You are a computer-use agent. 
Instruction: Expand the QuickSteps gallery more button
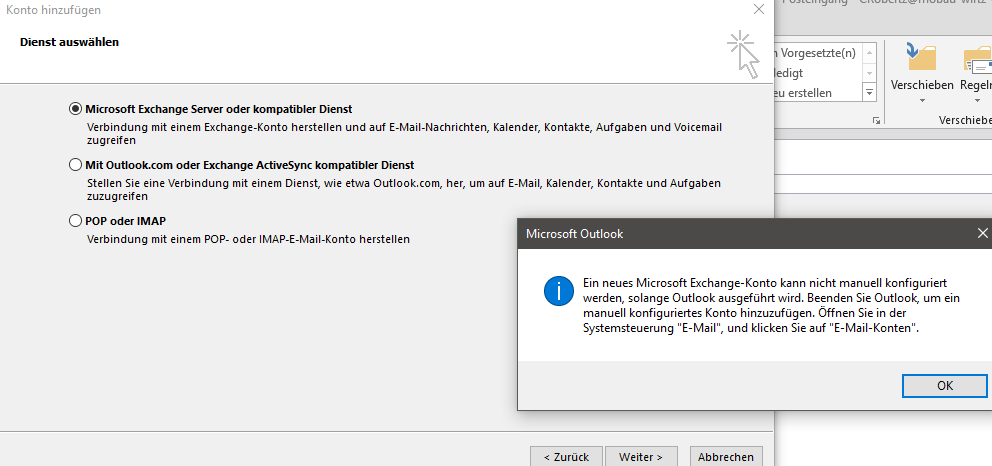(x=869, y=92)
